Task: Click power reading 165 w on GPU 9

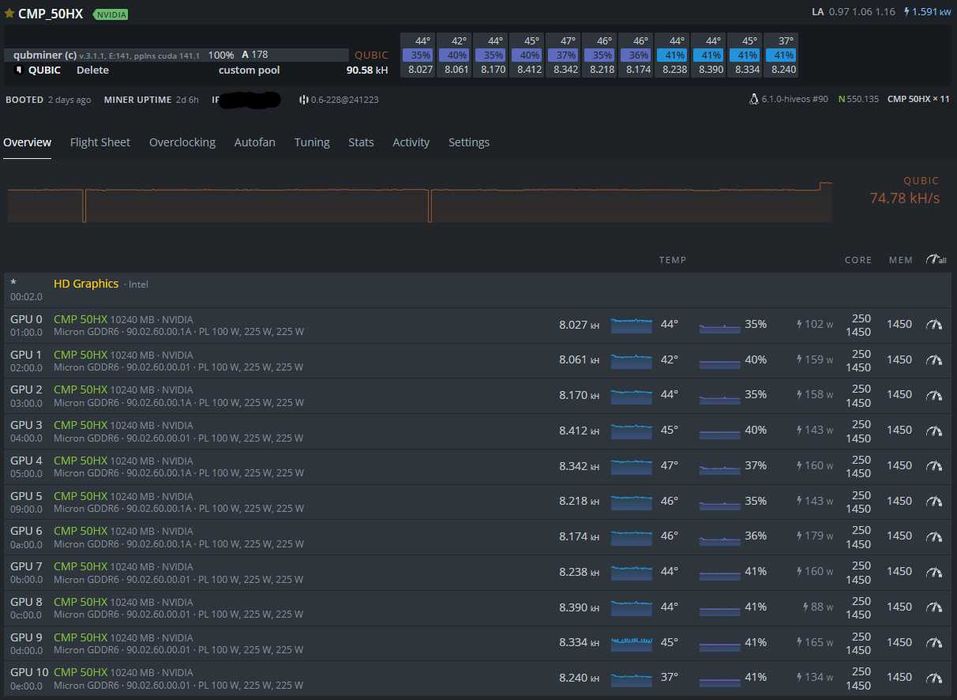Action: click(x=818, y=642)
